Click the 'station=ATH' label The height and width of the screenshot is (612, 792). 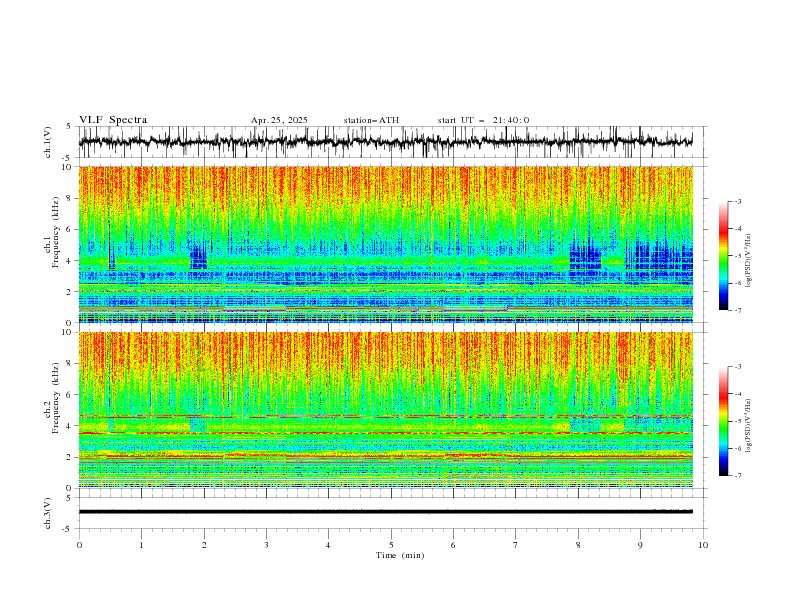coord(371,120)
